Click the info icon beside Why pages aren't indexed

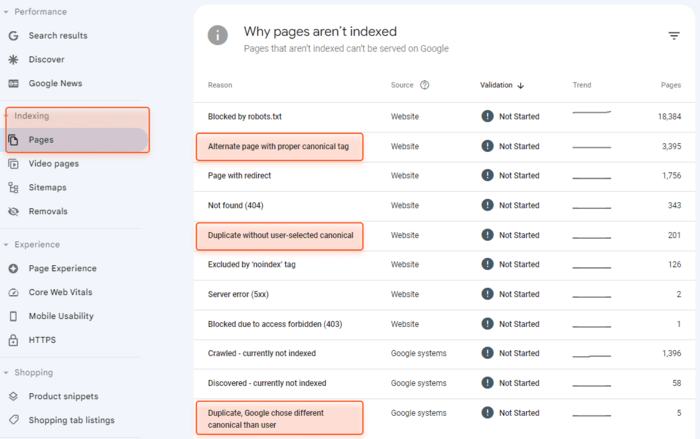(x=218, y=35)
